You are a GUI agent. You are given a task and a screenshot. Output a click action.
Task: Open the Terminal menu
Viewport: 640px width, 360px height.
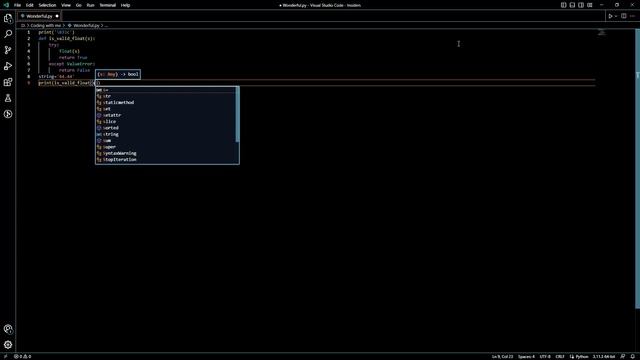pos(108,5)
